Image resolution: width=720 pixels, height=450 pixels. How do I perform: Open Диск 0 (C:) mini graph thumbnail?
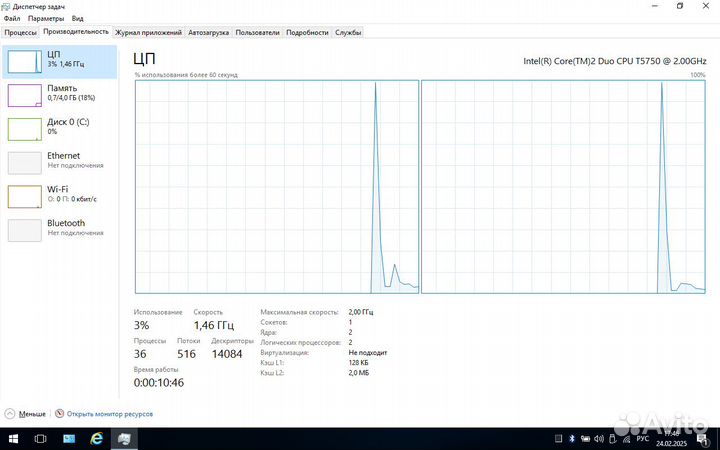pyautogui.click(x=24, y=129)
